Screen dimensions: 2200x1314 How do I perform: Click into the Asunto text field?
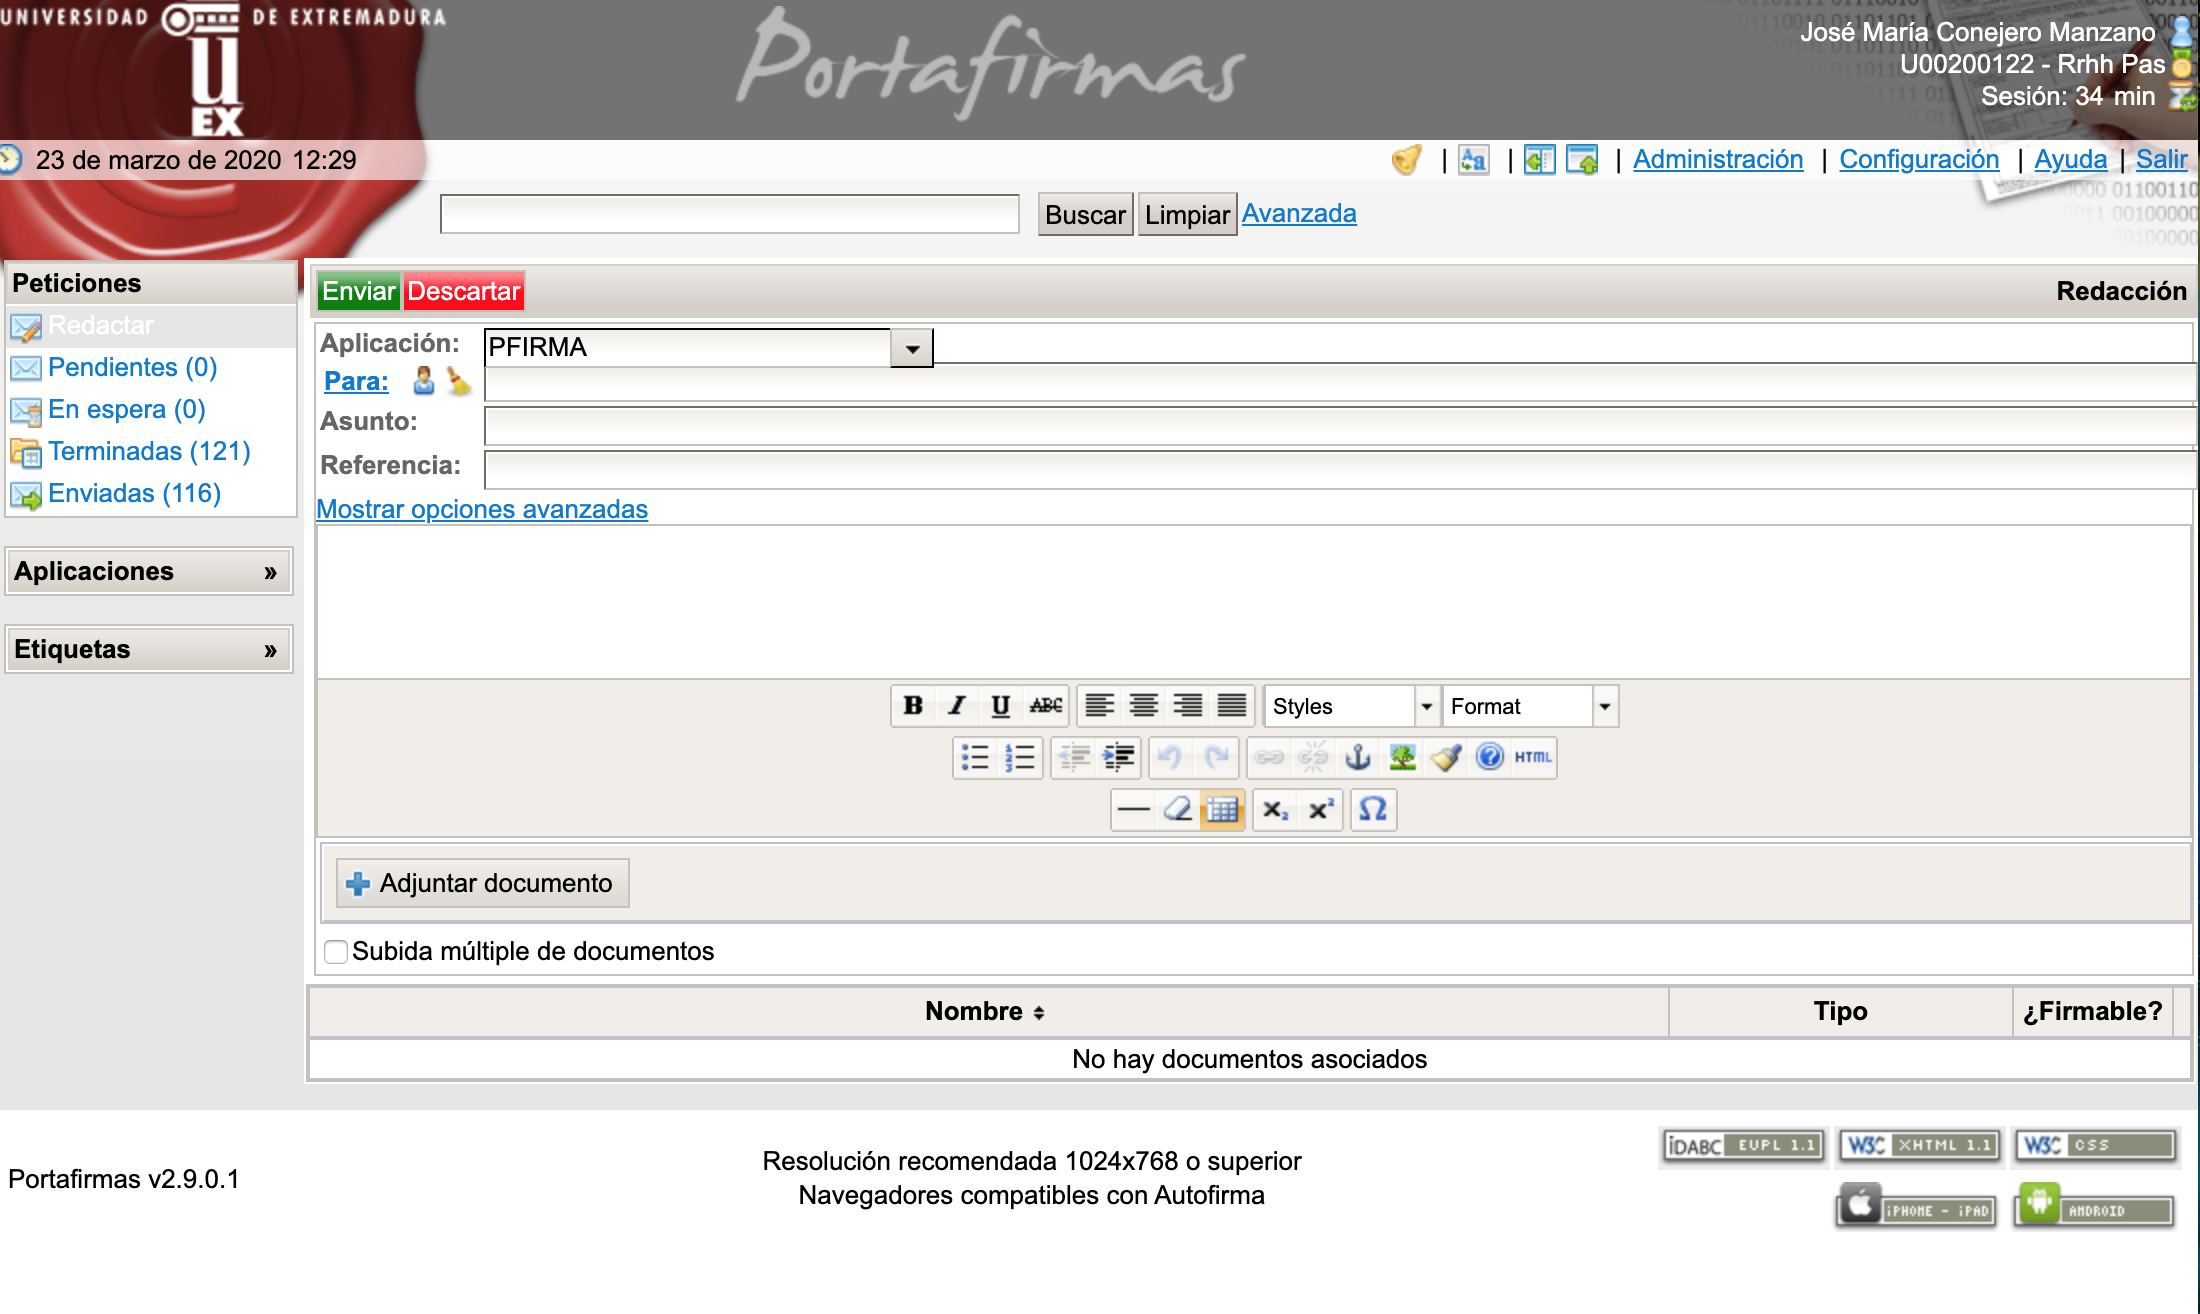tap(1336, 425)
